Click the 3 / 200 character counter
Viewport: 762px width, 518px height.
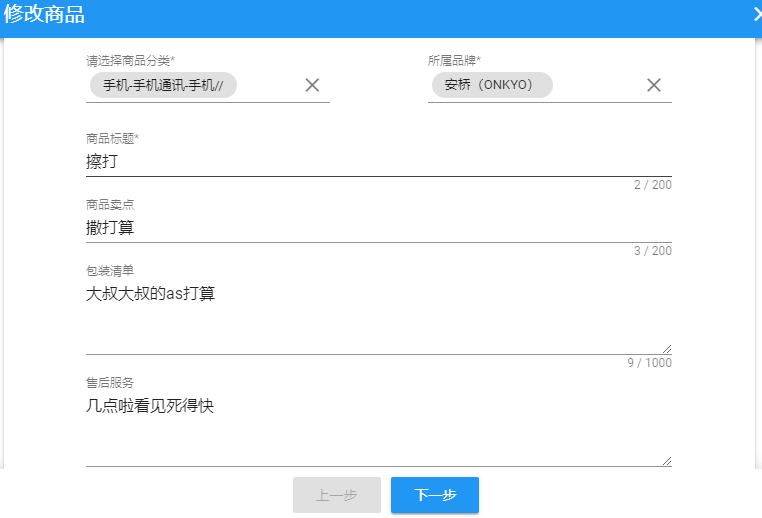(x=653, y=251)
